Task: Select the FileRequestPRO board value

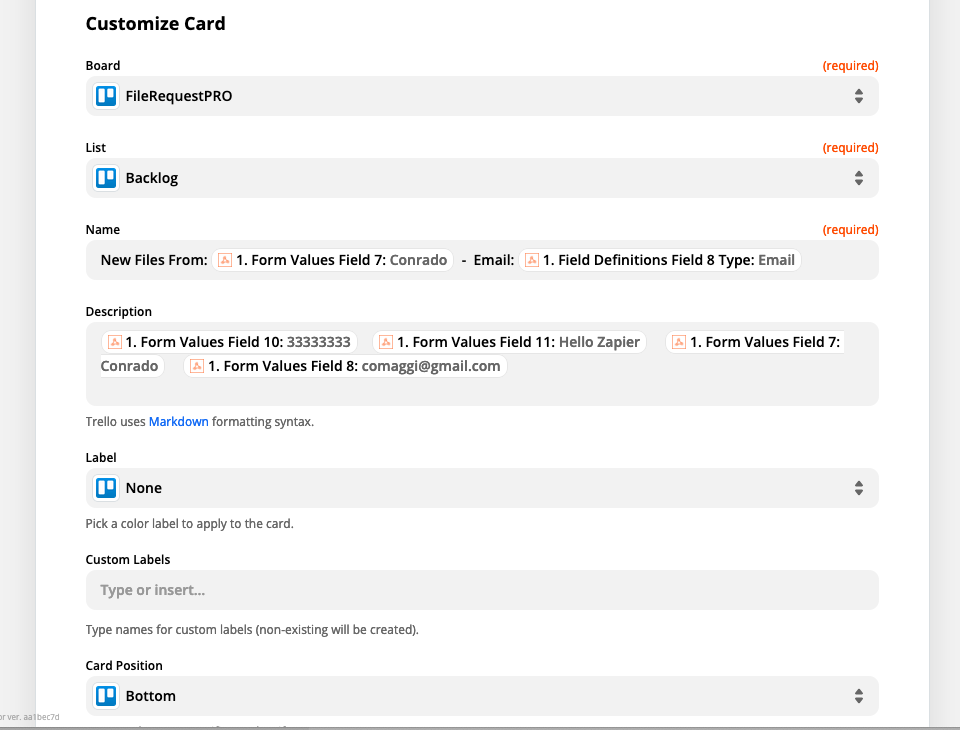Action: pos(179,96)
